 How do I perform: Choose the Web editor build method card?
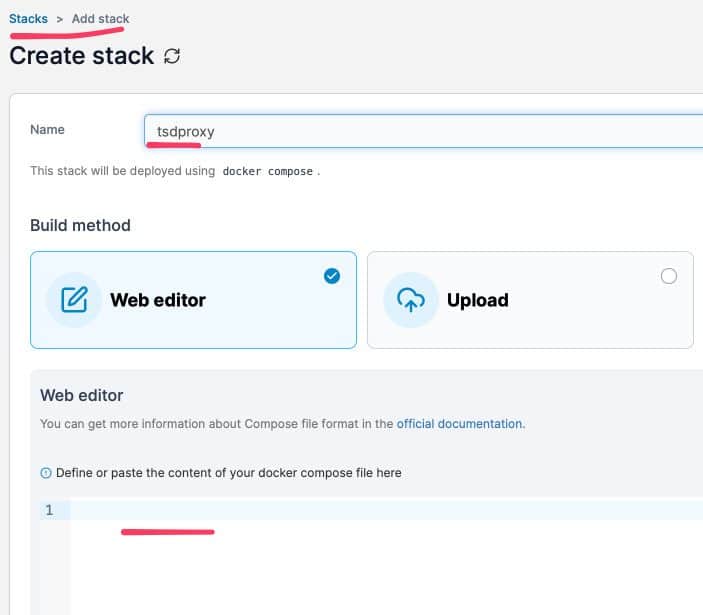pos(193,300)
